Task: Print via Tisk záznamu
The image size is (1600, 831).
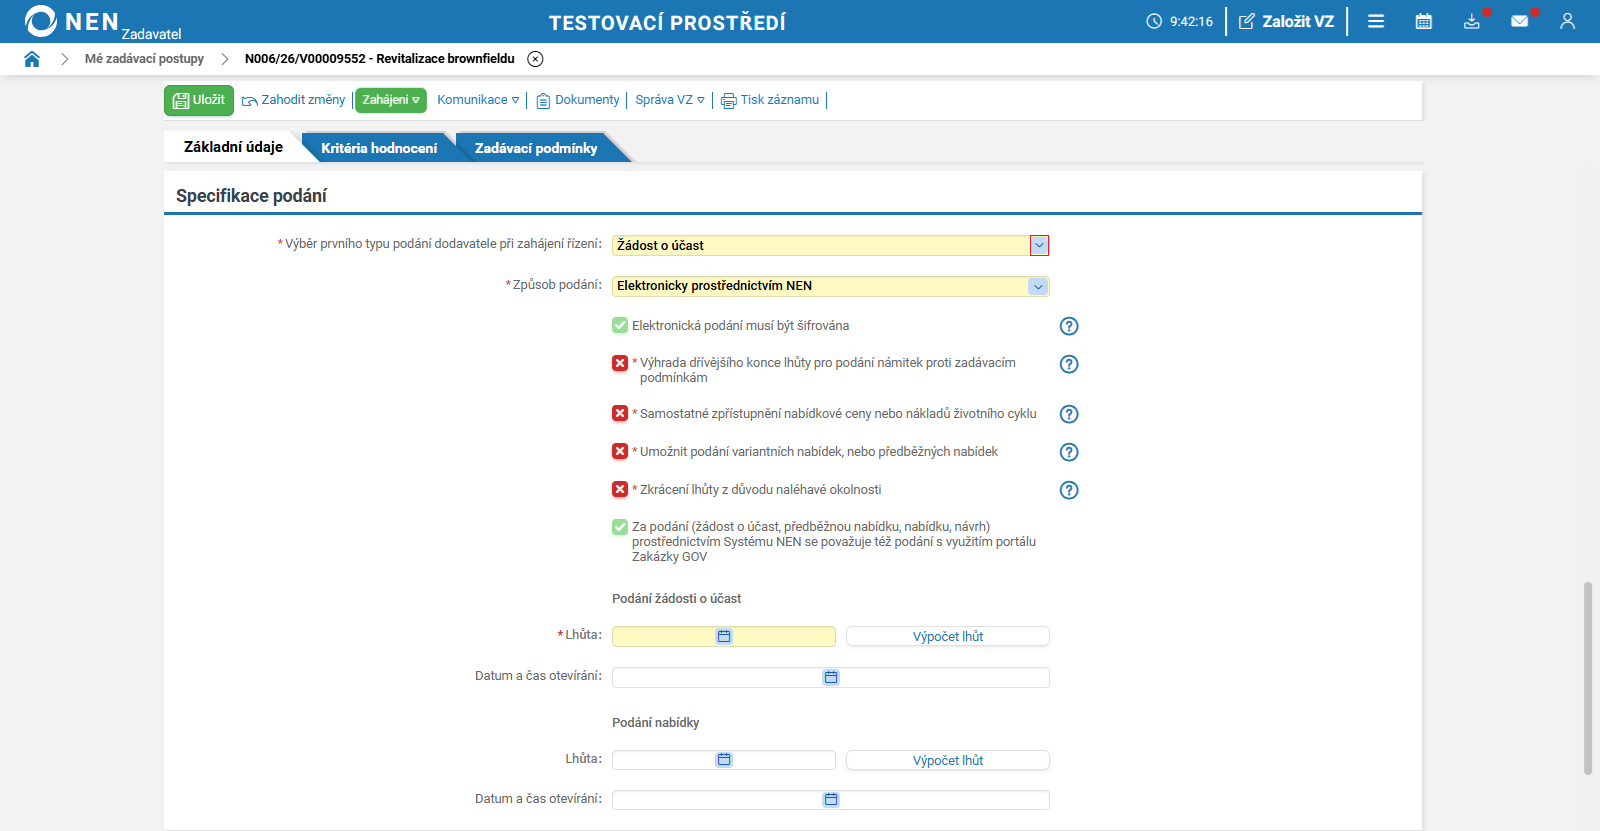Action: coord(770,100)
